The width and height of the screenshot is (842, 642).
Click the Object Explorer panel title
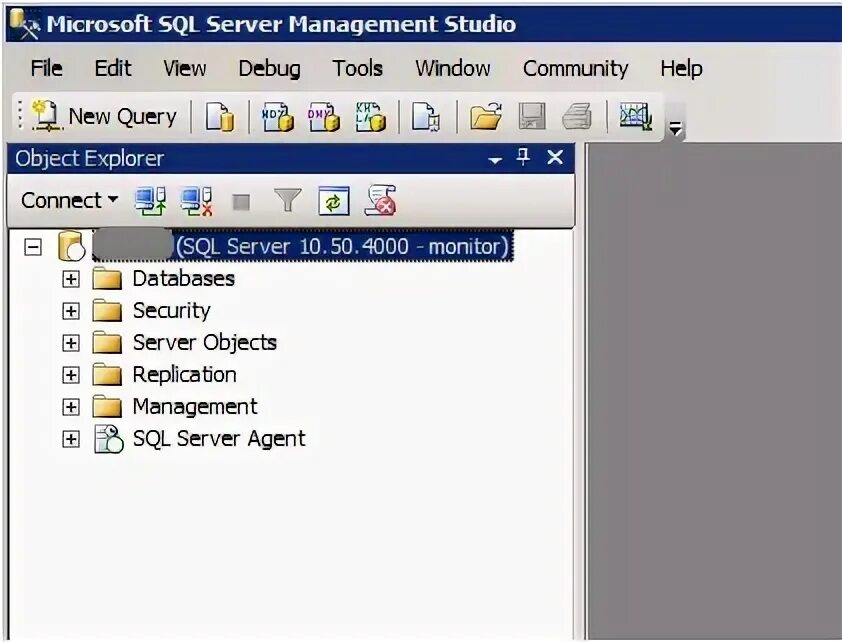pos(90,159)
